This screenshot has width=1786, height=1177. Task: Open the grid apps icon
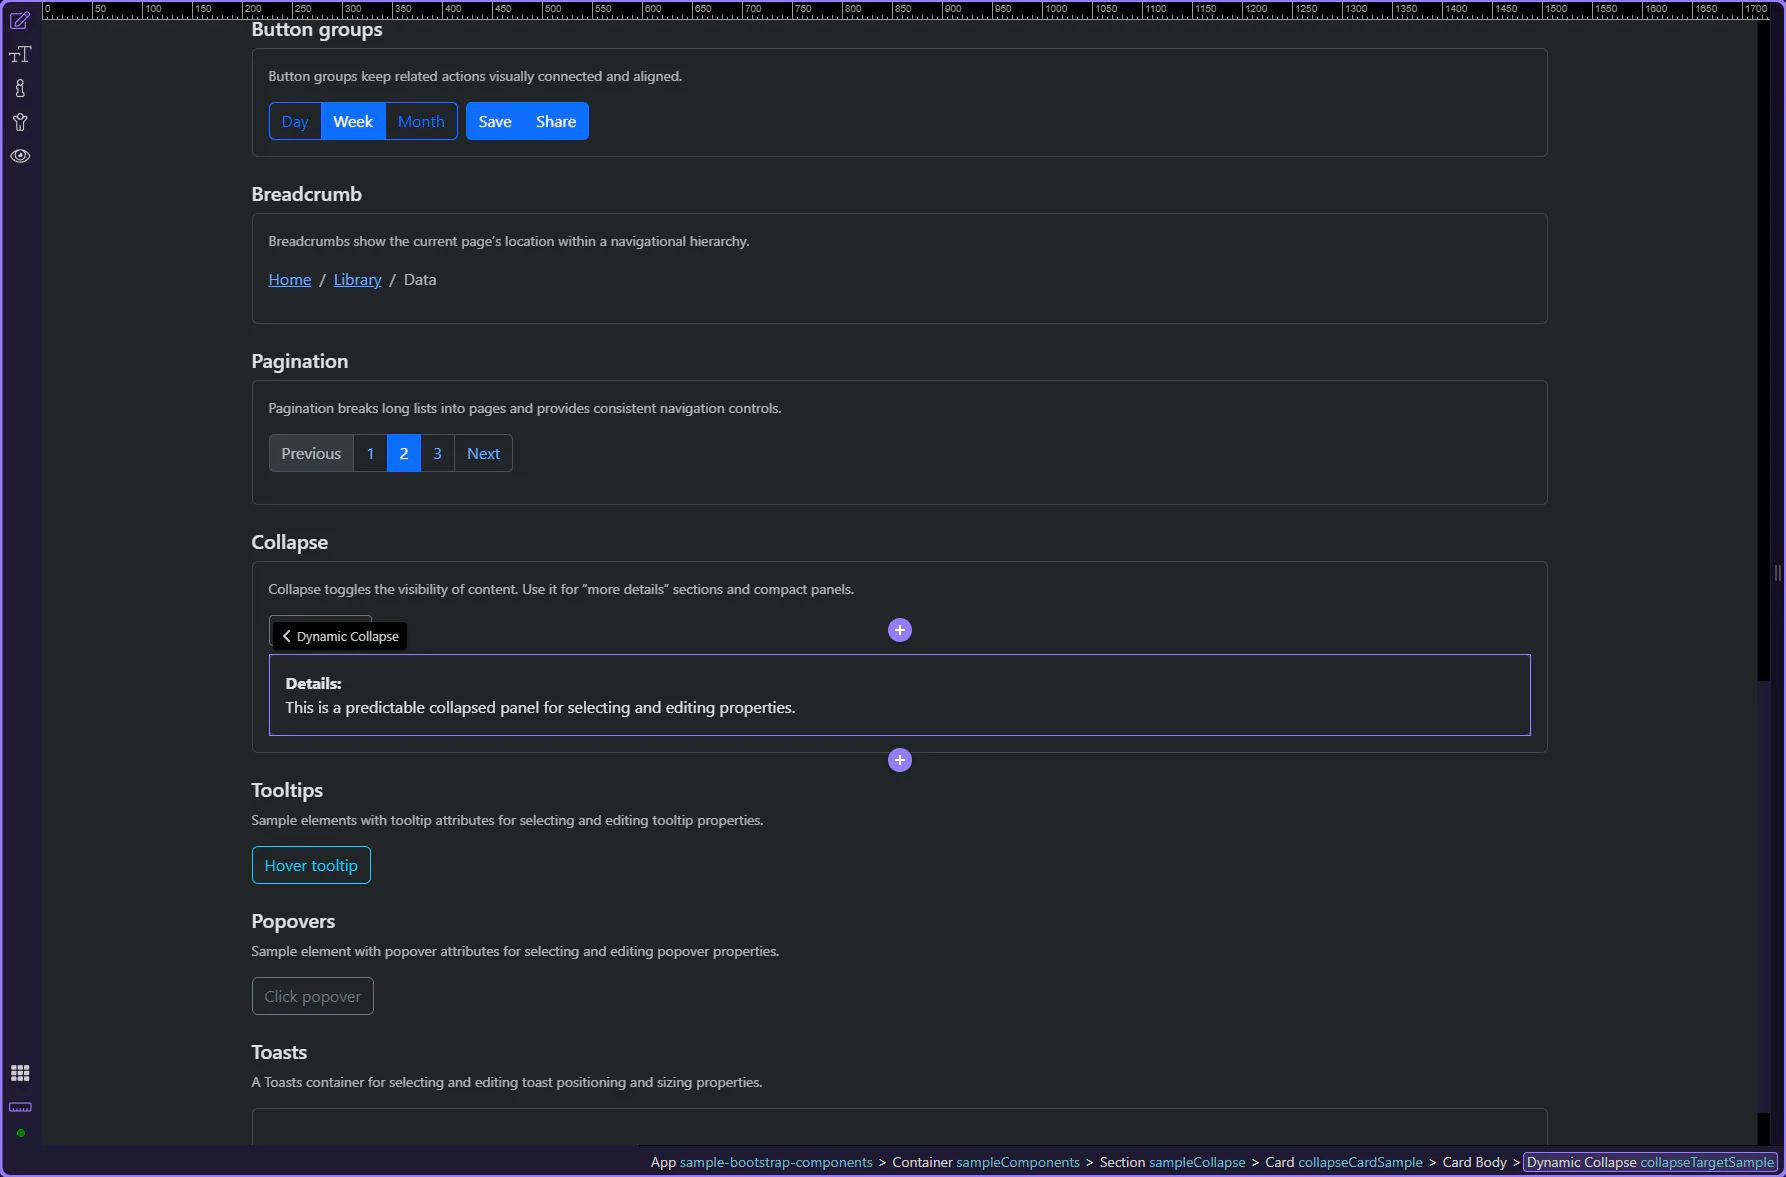coord(20,1073)
